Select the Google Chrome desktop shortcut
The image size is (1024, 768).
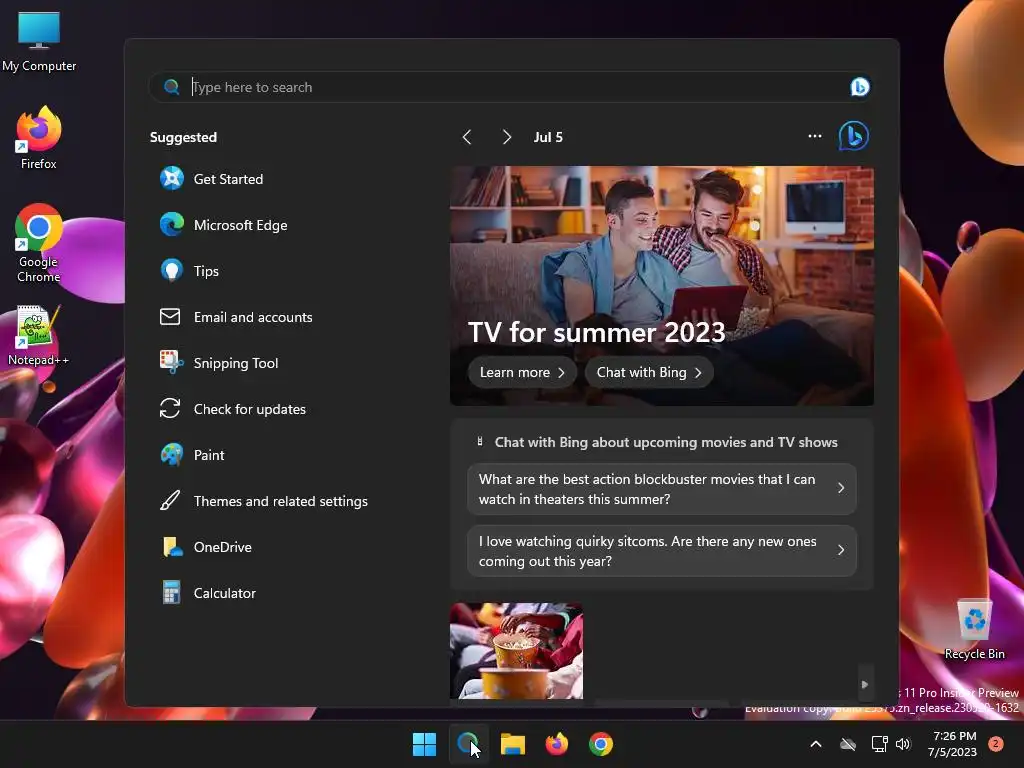[x=39, y=243]
